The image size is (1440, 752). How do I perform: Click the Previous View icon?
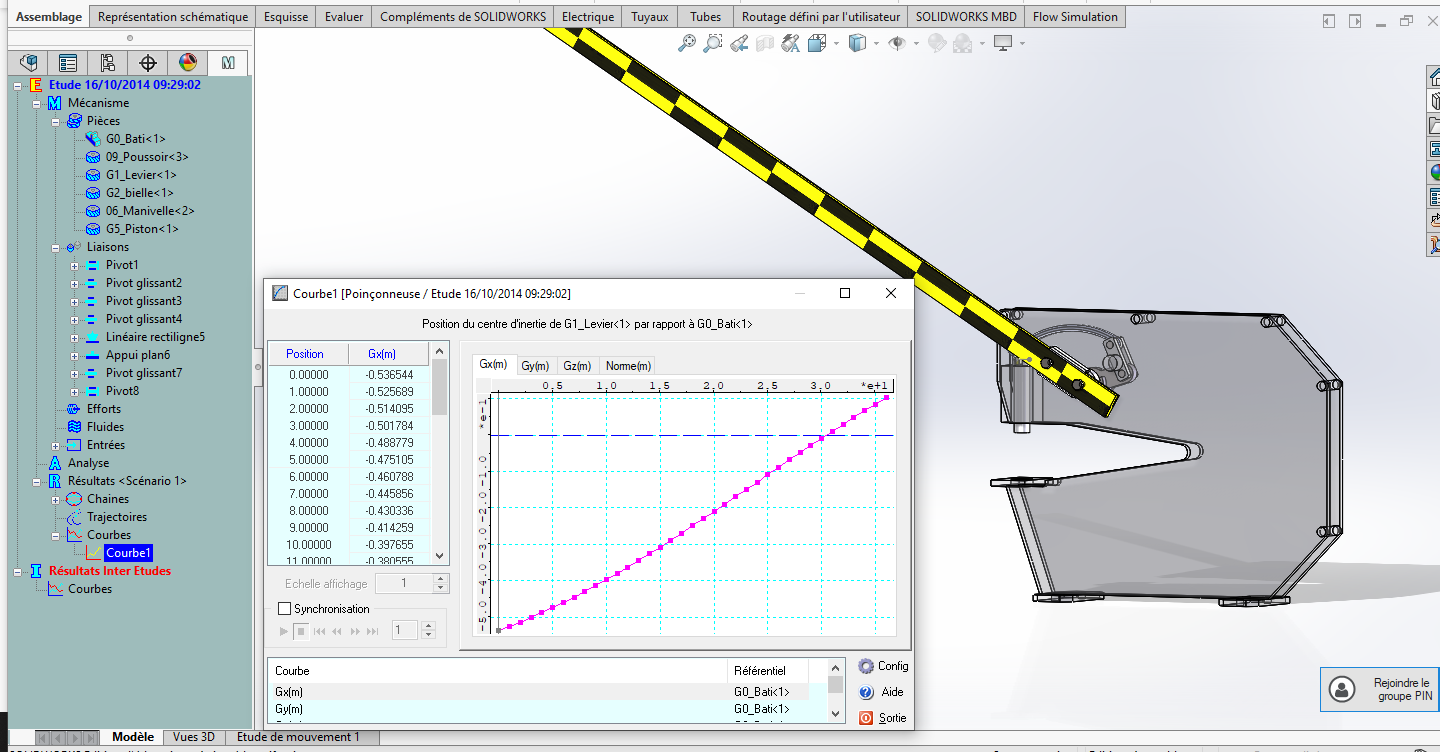739,43
